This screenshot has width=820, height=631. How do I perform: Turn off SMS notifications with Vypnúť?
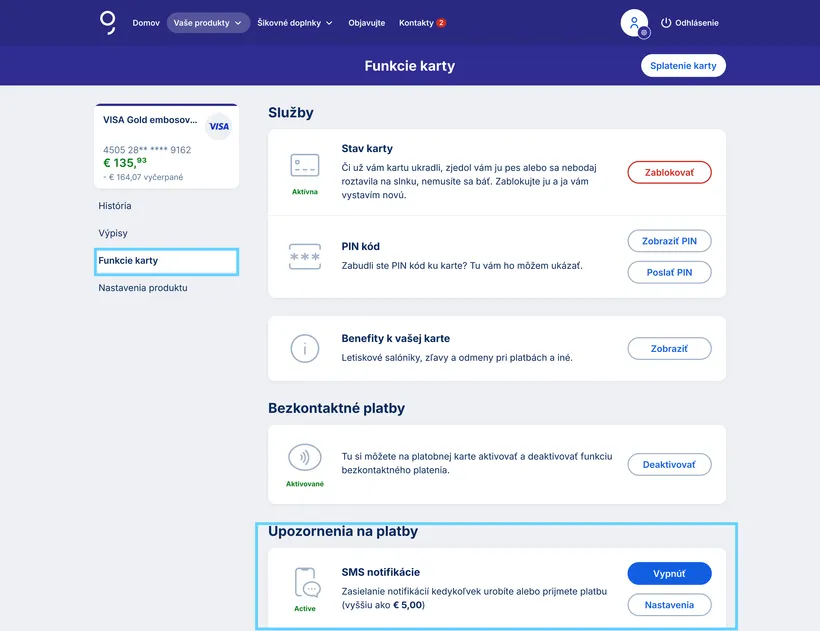(669, 573)
